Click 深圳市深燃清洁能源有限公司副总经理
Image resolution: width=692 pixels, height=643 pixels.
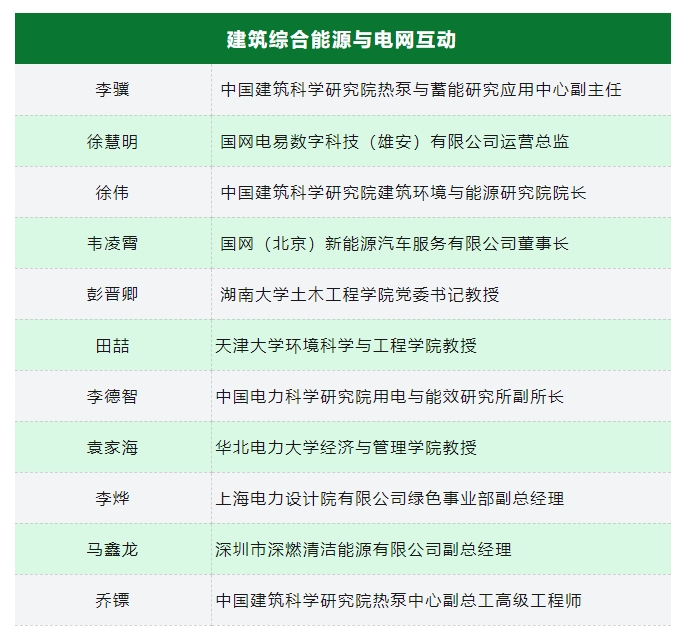pyautogui.click(x=364, y=550)
